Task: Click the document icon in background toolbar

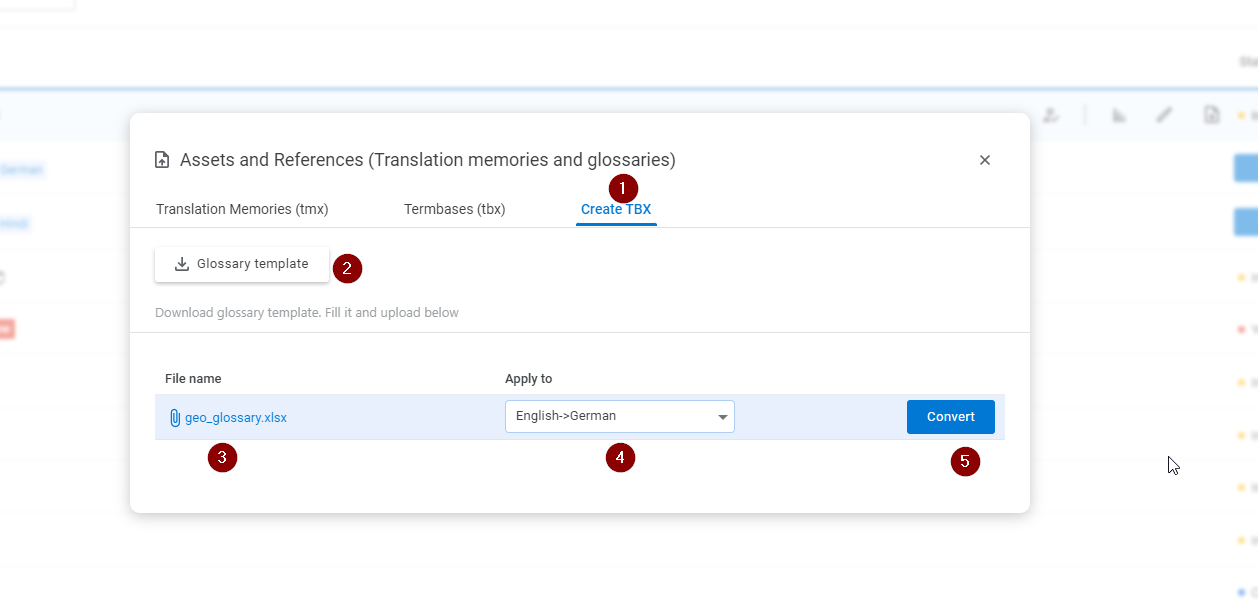Action: tap(1211, 115)
